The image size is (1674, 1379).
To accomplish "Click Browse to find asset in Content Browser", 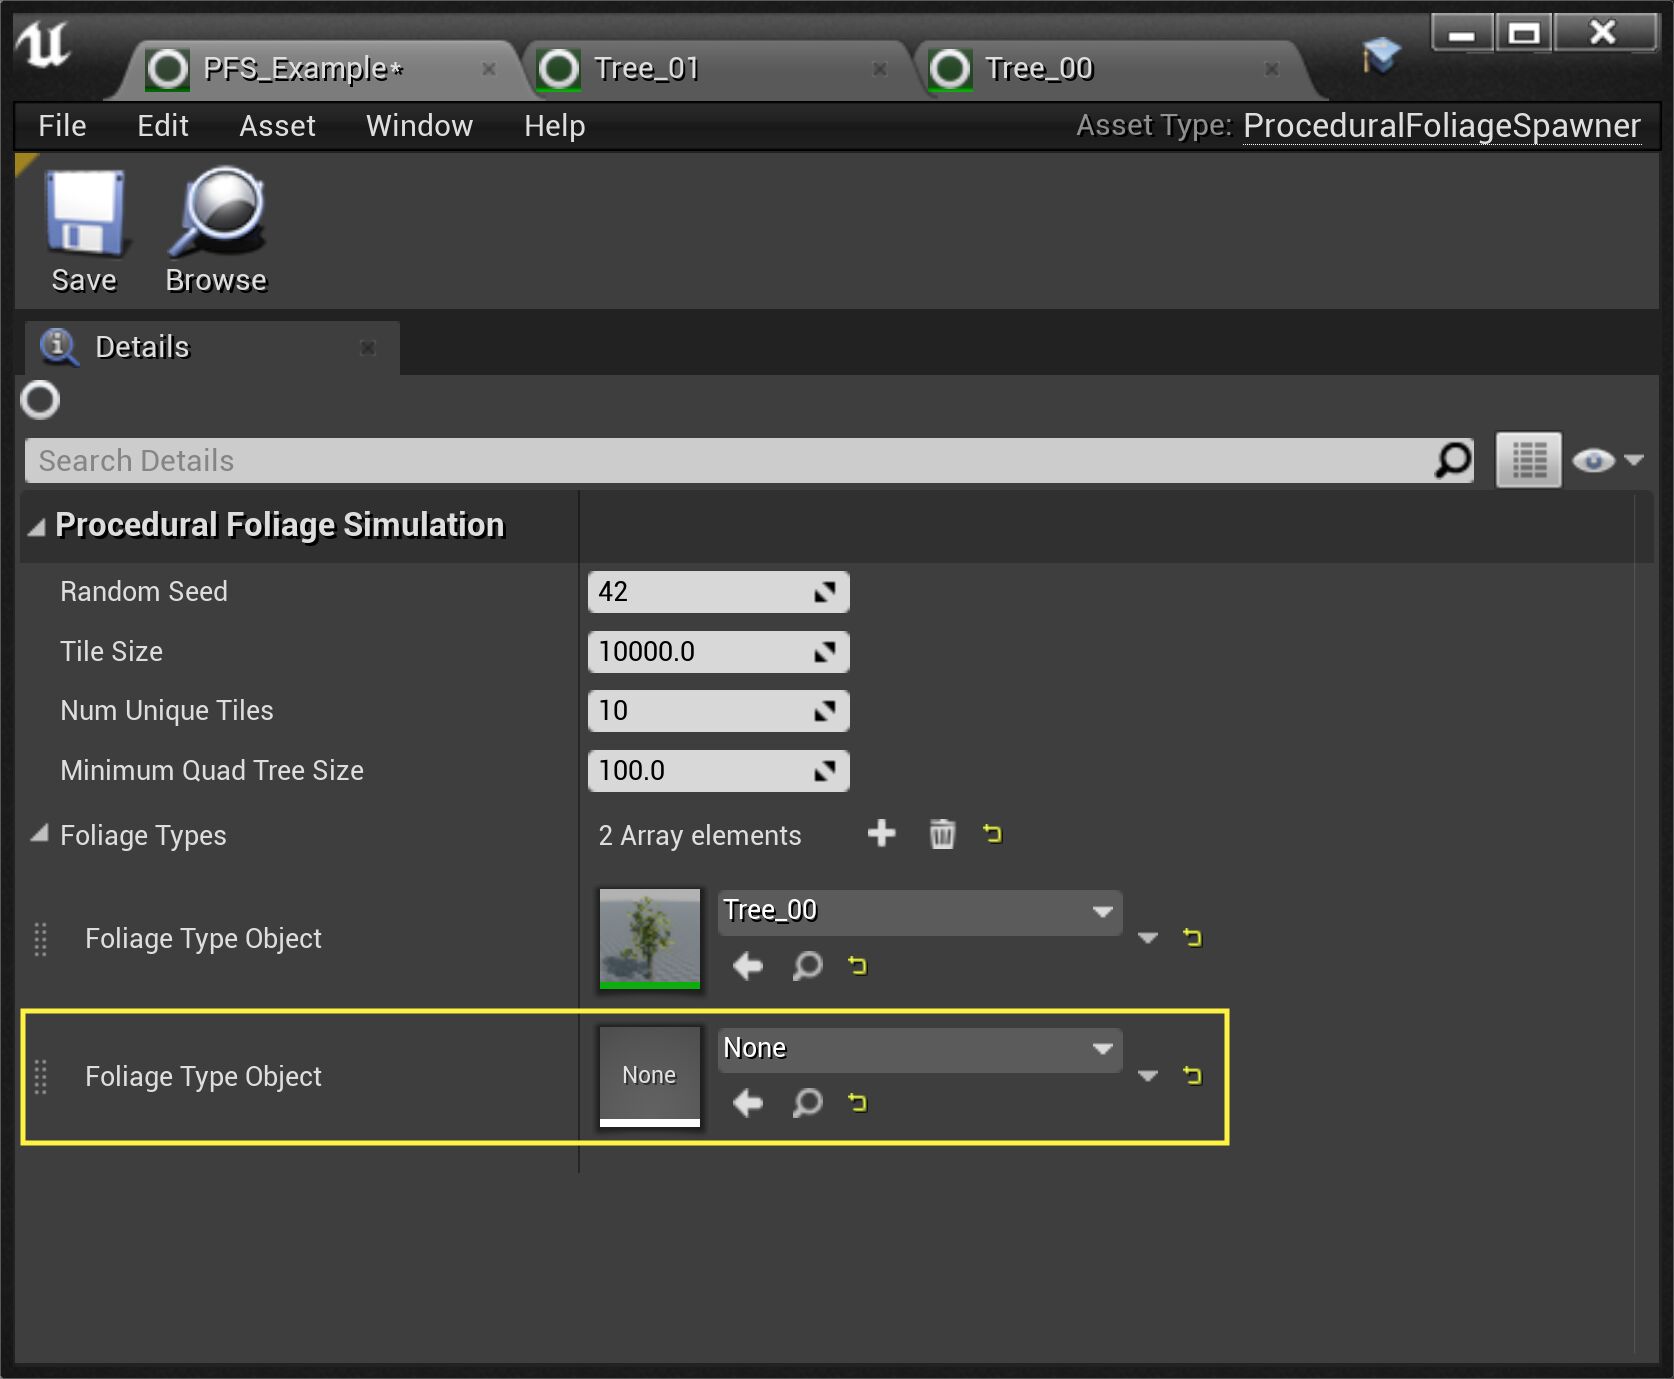I will click(x=217, y=214).
